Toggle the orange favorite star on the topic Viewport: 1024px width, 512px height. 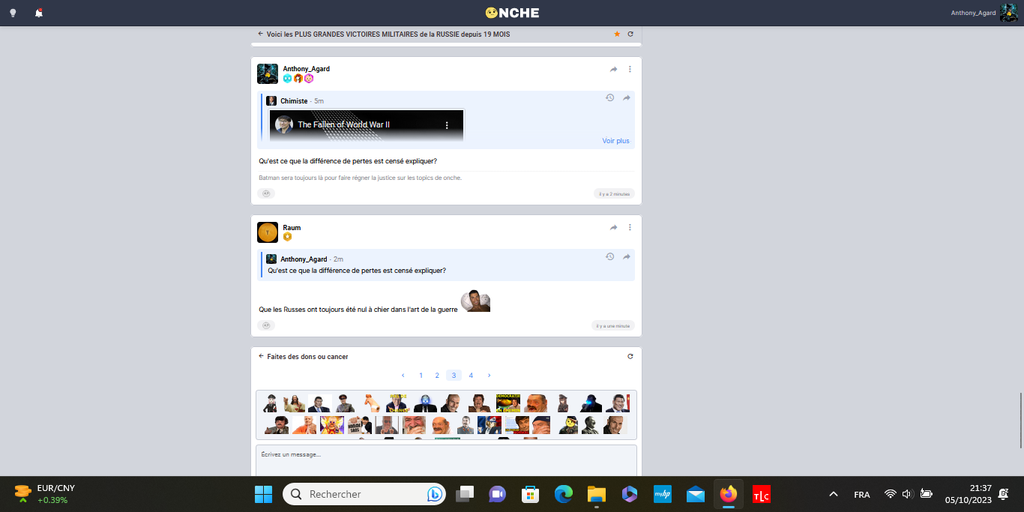click(617, 34)
